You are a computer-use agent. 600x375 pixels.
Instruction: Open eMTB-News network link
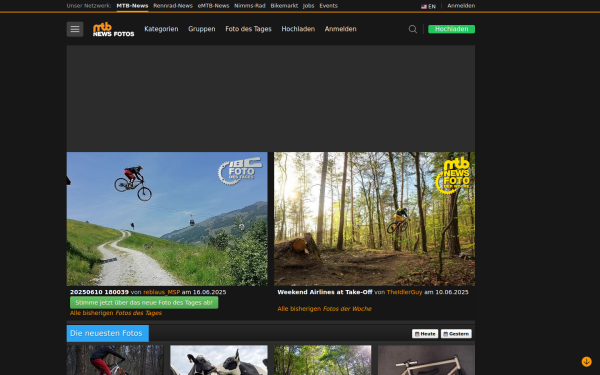click(214, 6)
